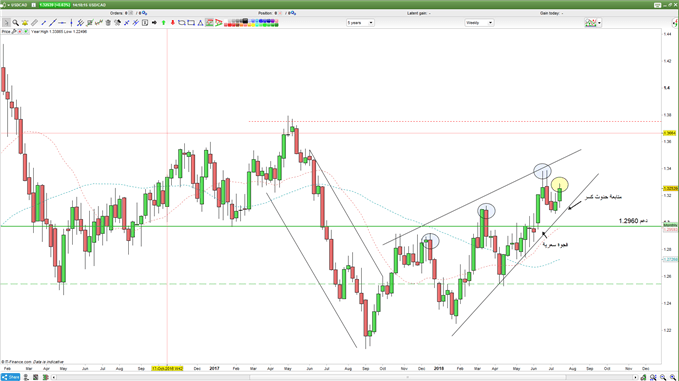Image resolution: width=679 pixels, height=381 pixels.
Task: Click the 1.32539 price change badge
Action: 55,5
